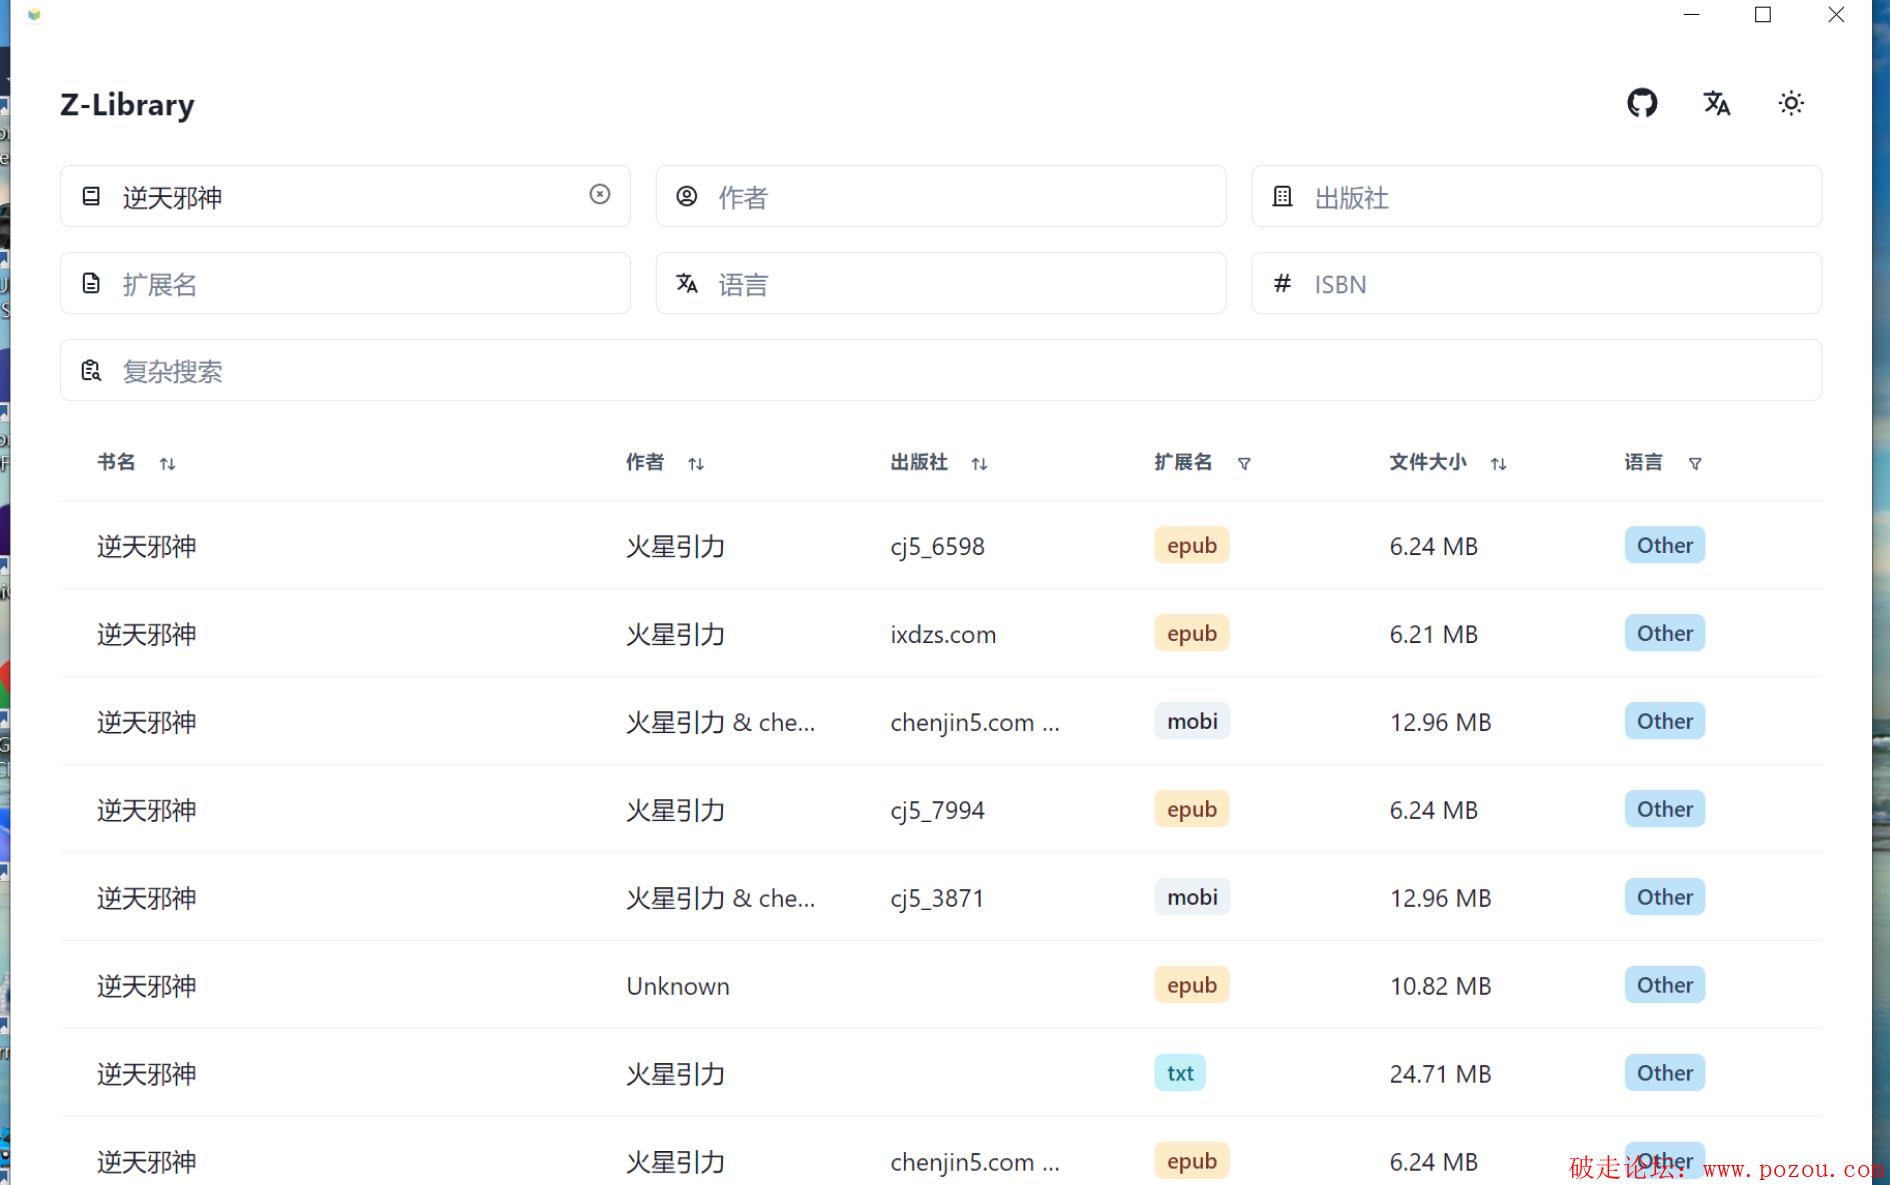Click epub tag in ixdzs.com row
1890x1185 pixels.
pyautogui.click(x=1191, y=633)
